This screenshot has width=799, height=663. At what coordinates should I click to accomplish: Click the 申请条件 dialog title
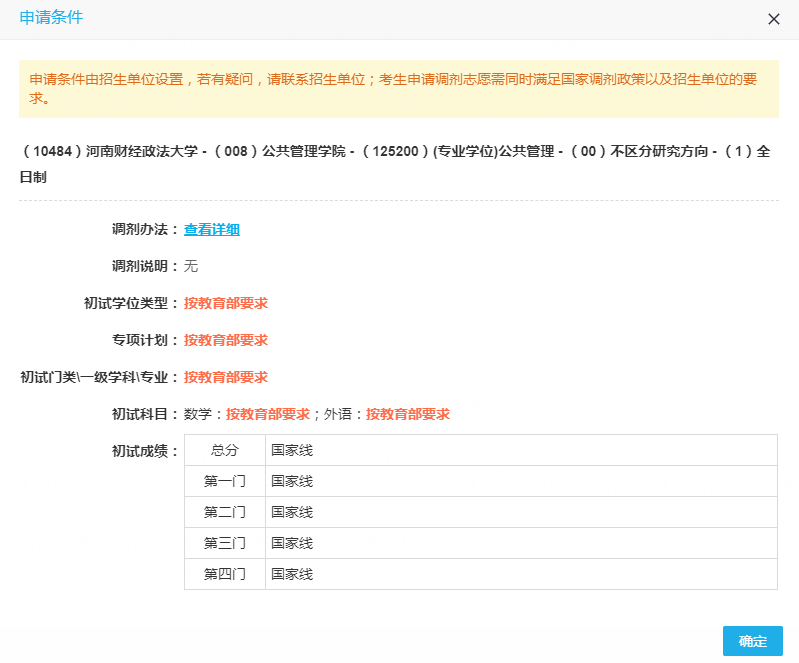point(51,18)
